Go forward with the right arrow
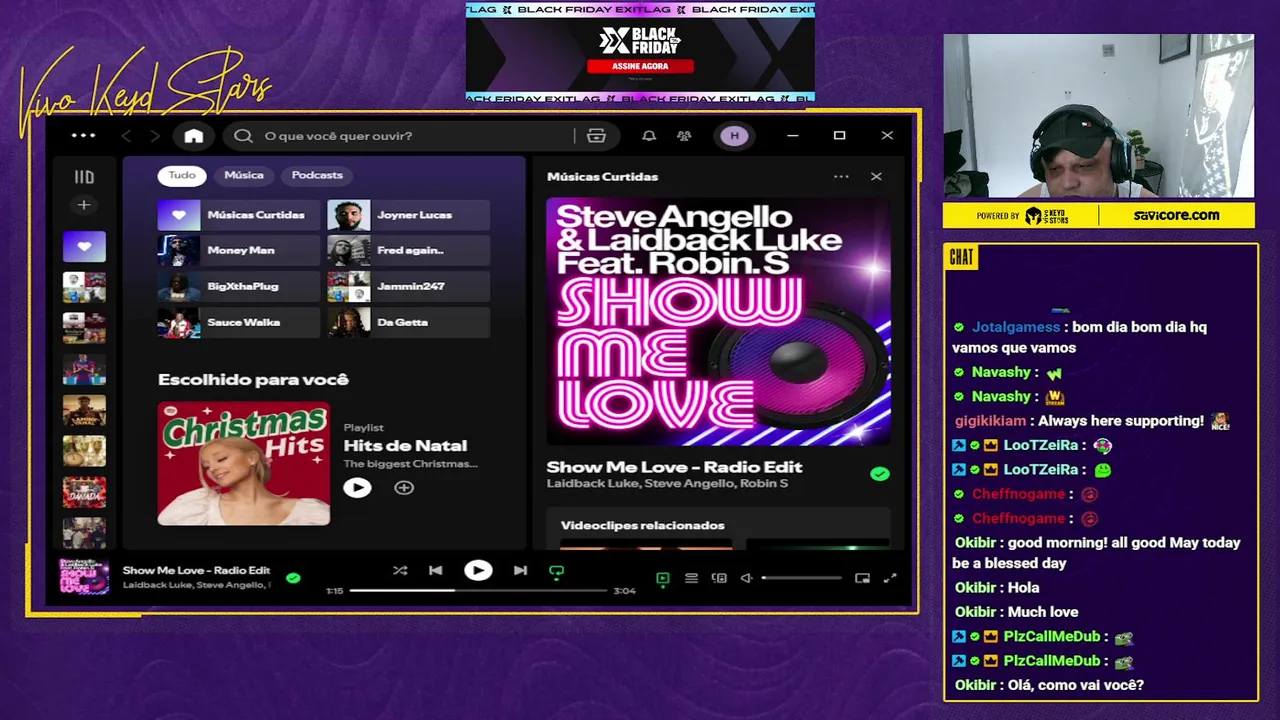Viewport: 1280px width, 720px height. (x=155, y=136)
